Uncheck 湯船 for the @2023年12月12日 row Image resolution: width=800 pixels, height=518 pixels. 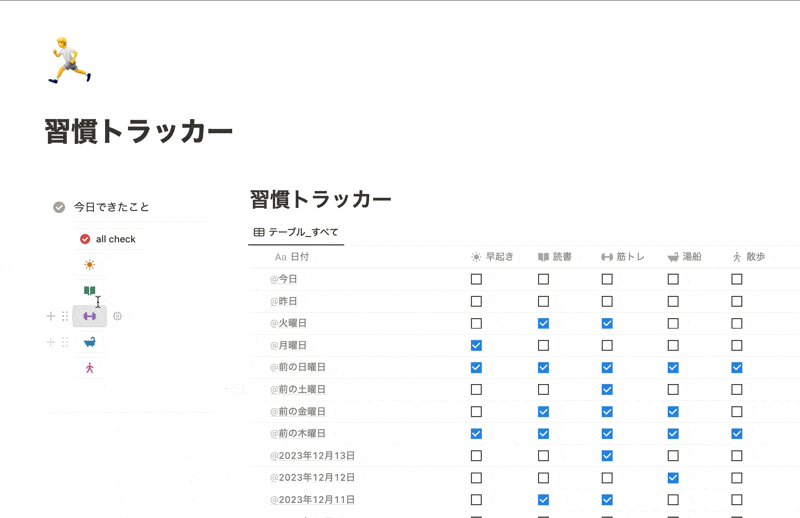pos(673,478)
